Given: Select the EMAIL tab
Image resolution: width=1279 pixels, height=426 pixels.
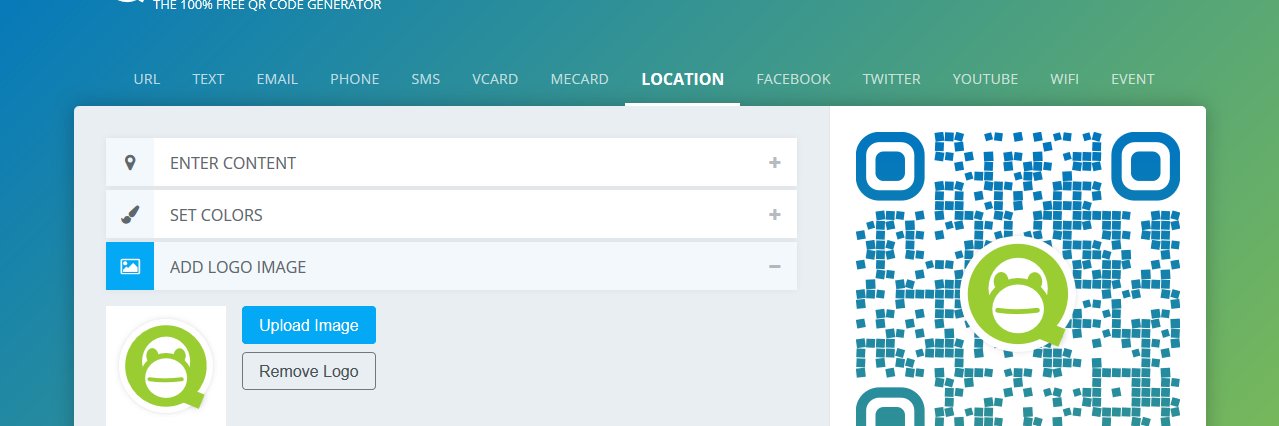Looking at the screenshot, I should tap(277, 79).
